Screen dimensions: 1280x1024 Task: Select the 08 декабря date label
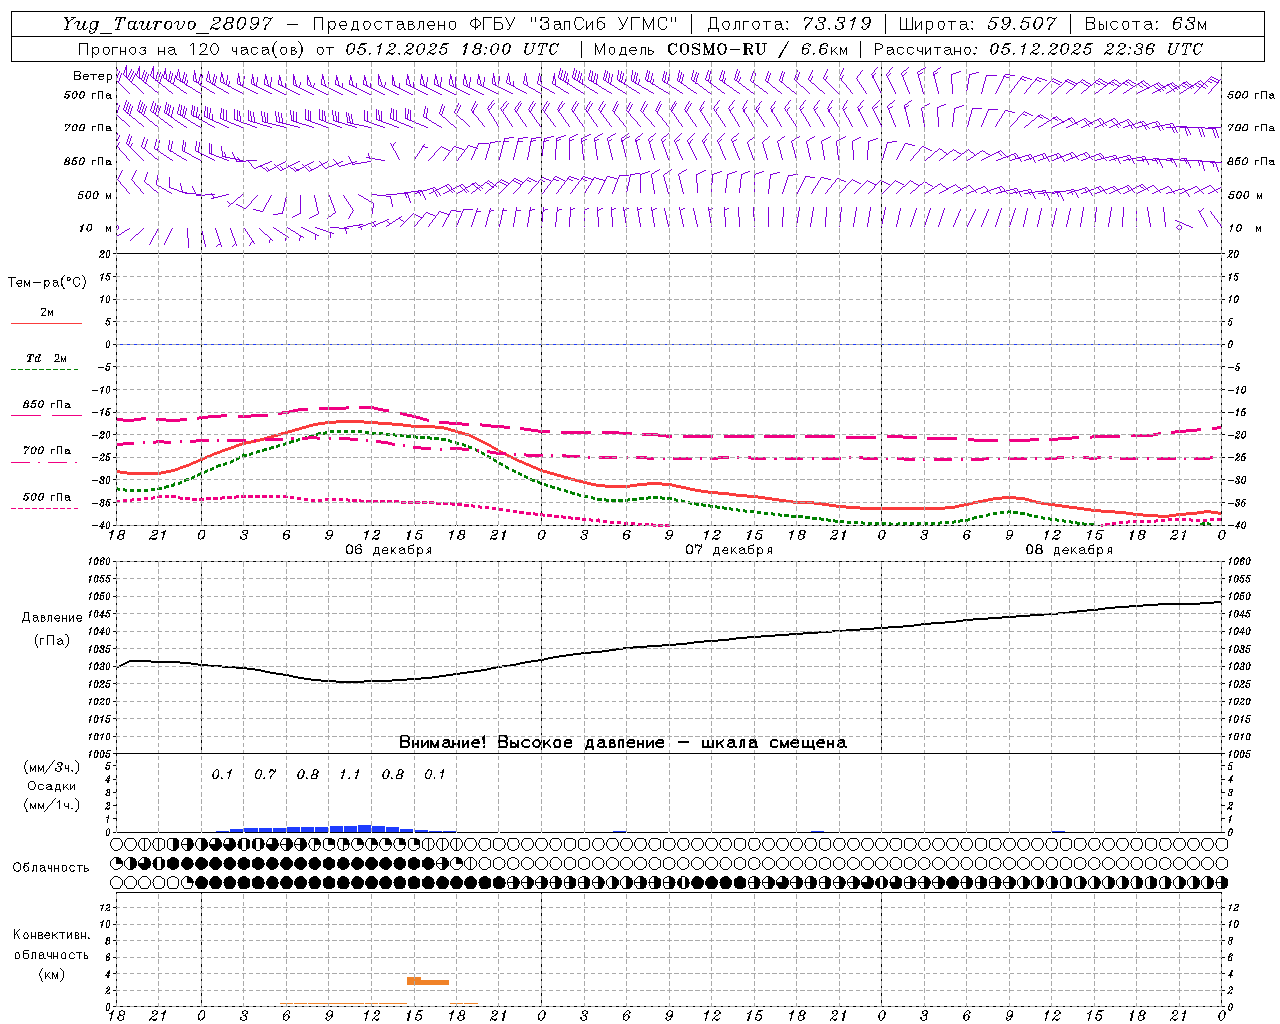click(x=1069, y=550)
